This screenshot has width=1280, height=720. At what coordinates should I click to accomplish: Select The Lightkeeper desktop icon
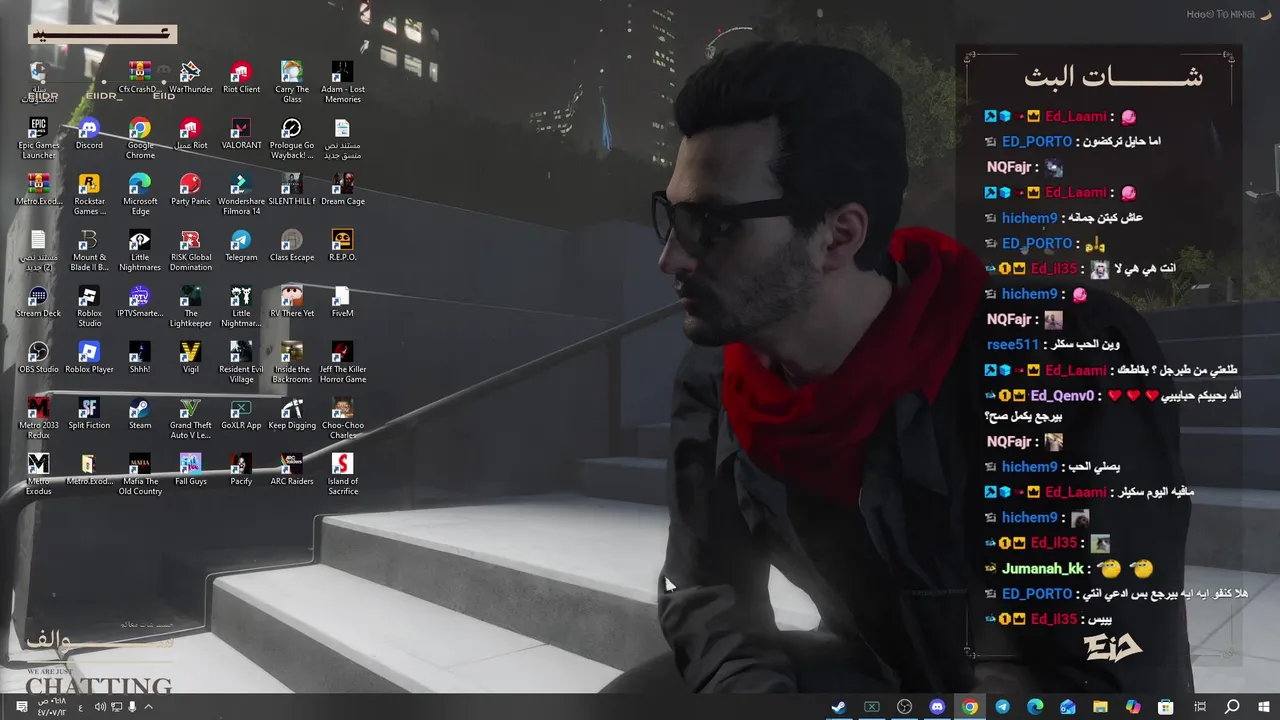click(x=190, y=306)
